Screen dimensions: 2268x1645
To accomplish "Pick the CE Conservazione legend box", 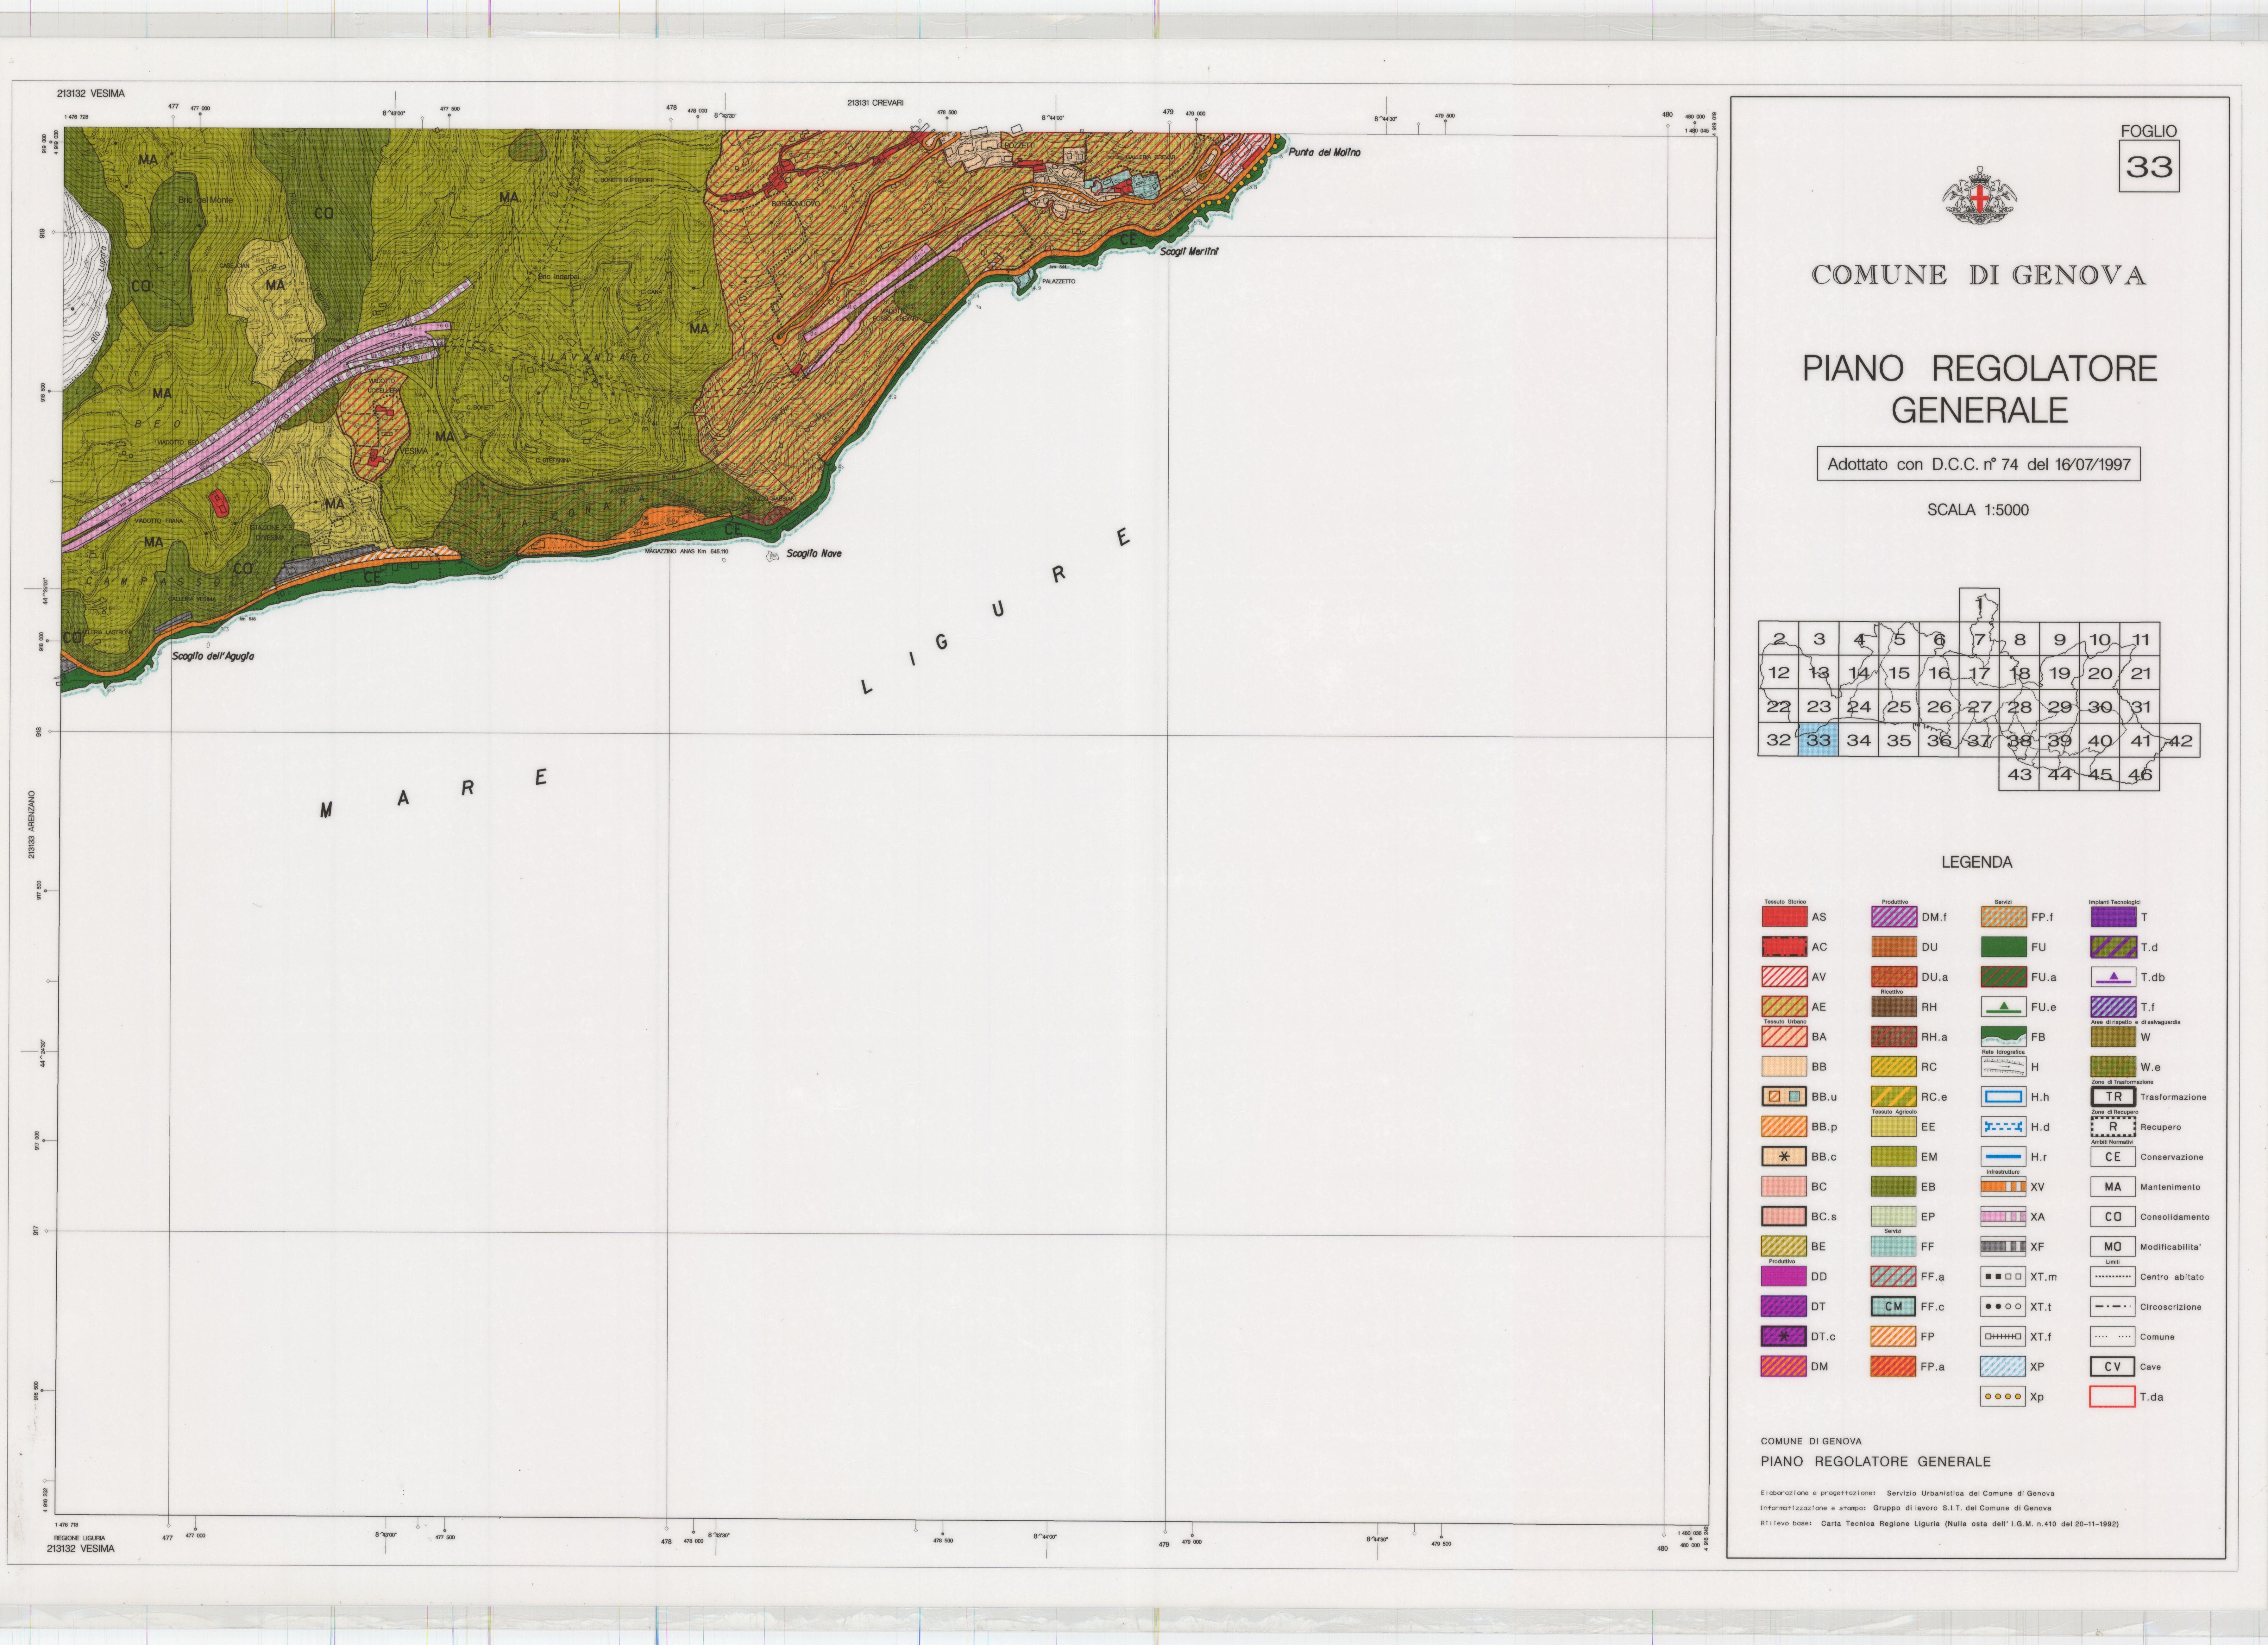I will 2113,1157.
